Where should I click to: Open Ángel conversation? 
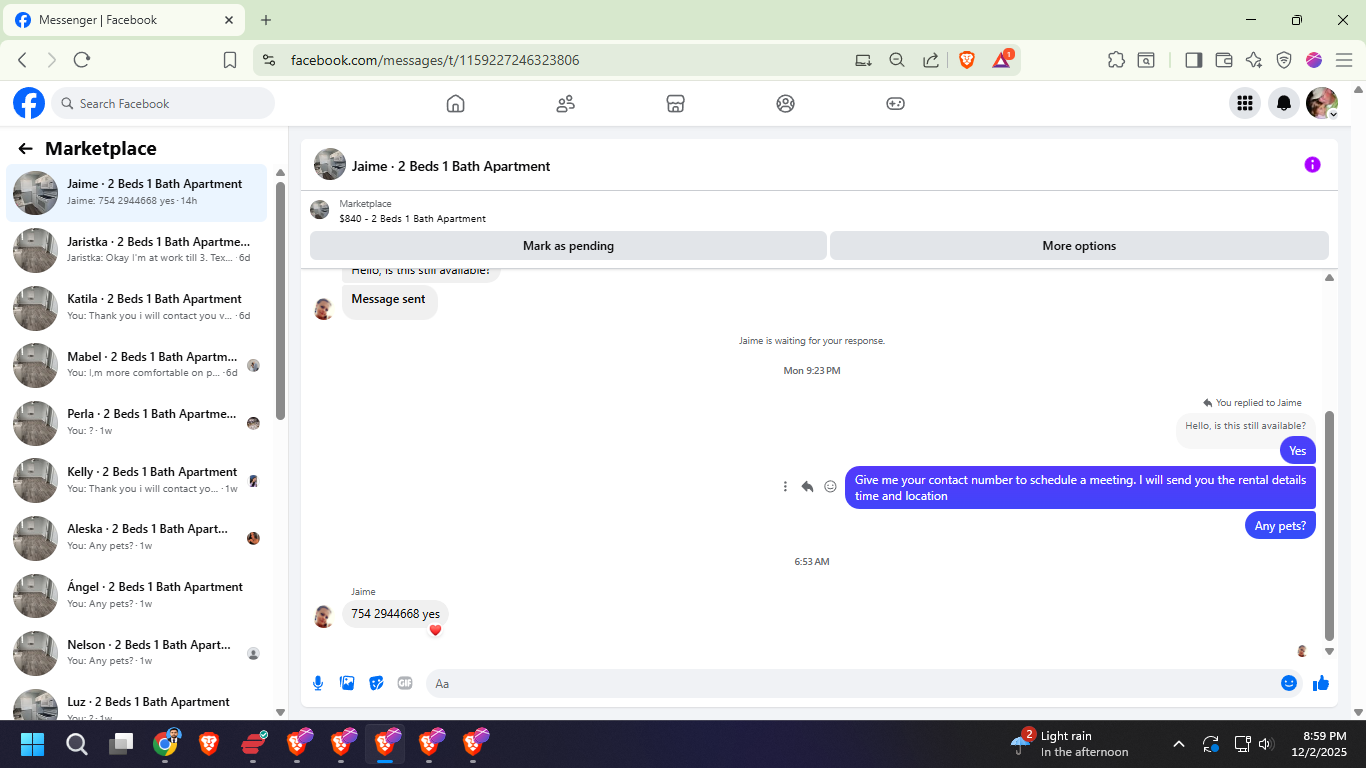click(137, 595)
